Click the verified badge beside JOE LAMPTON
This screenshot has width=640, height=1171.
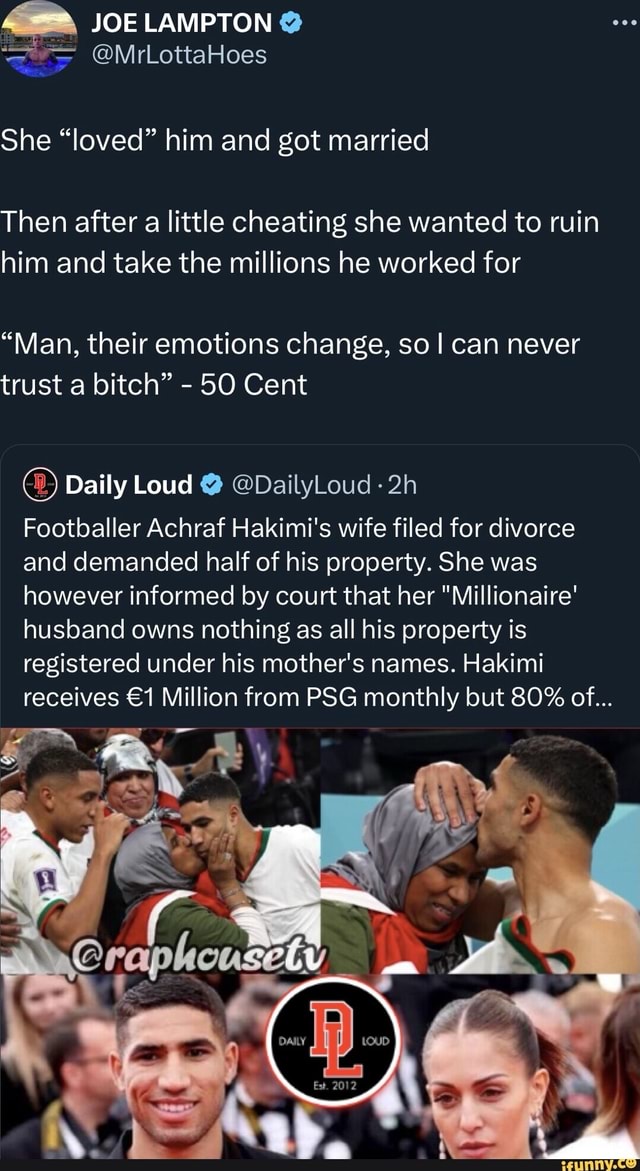coord(291,22)
